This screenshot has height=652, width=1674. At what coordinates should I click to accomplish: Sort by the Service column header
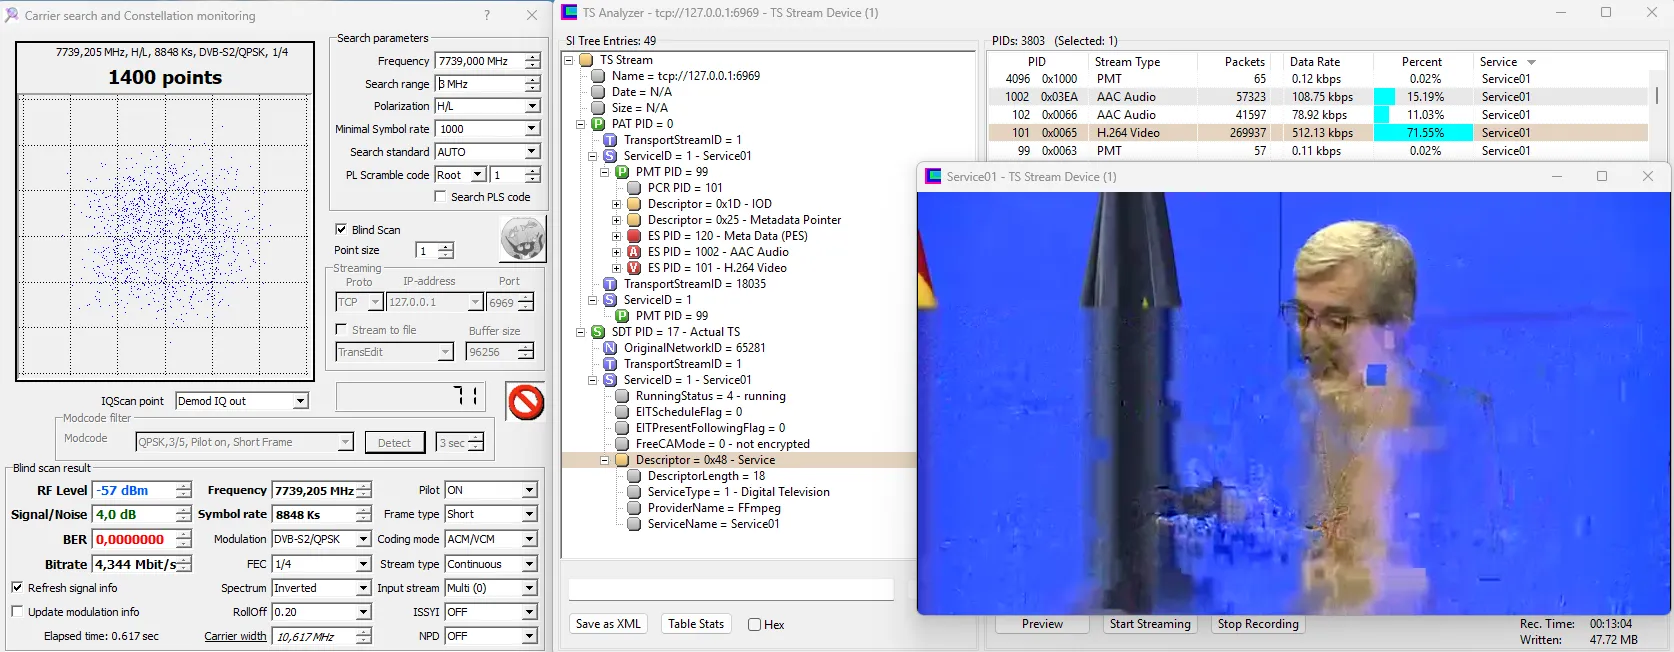coord(1498,62)
